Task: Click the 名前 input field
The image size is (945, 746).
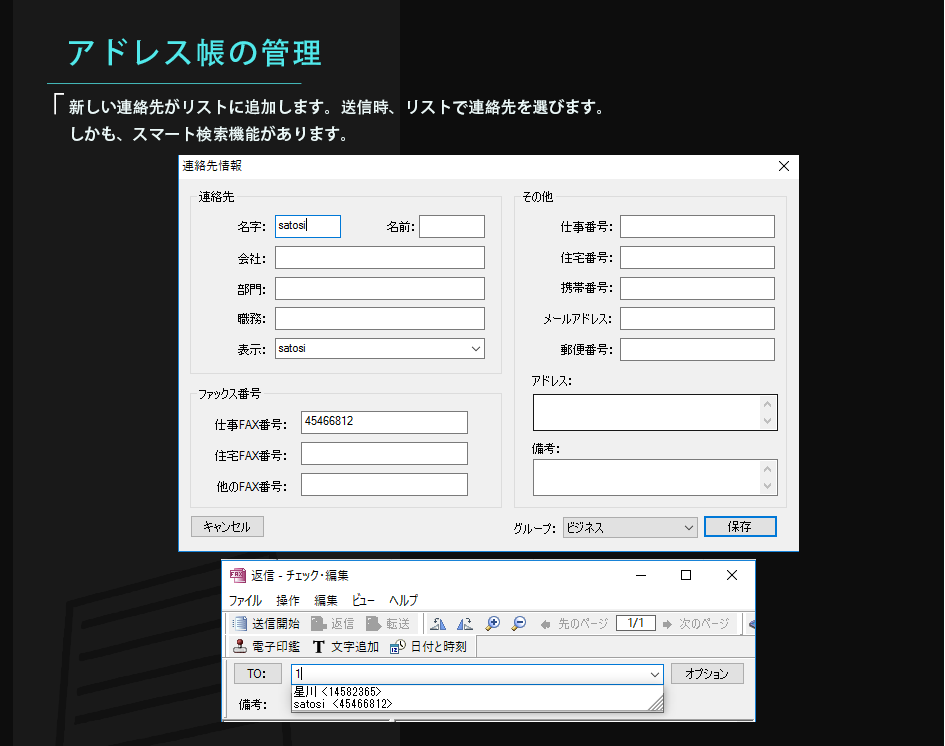Action: pyautogui.click(x=452, y=227)
